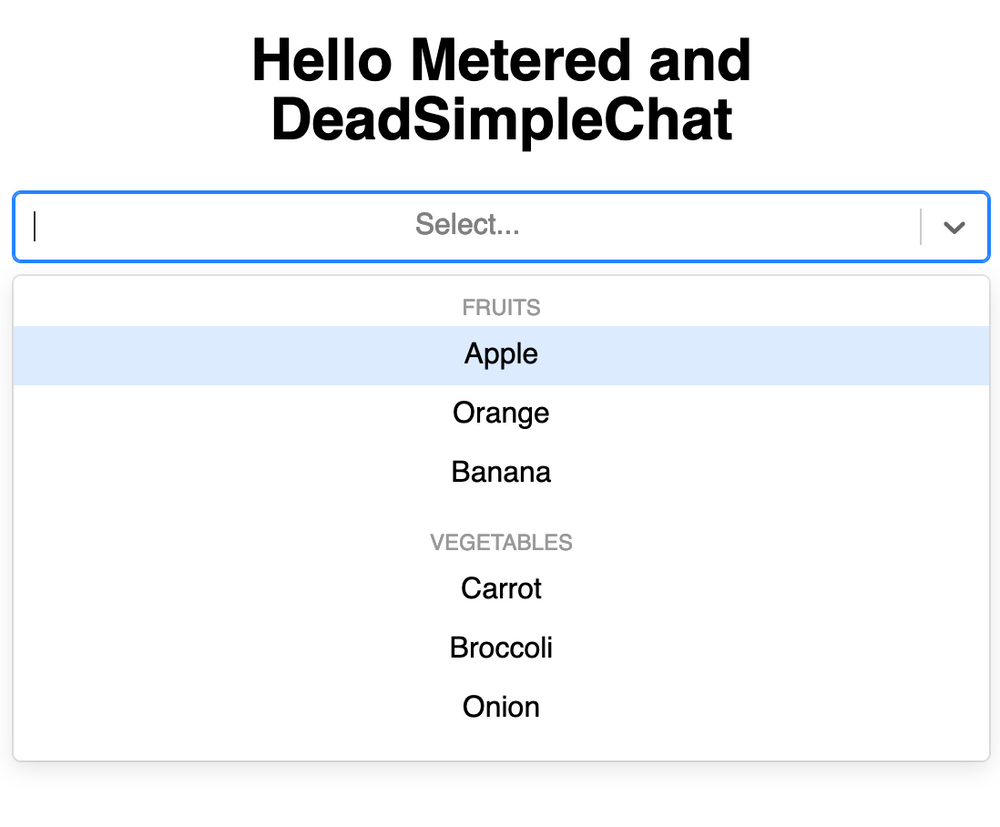
Task: Click the divider beside the chevron
Action: (x=919, y=227)
